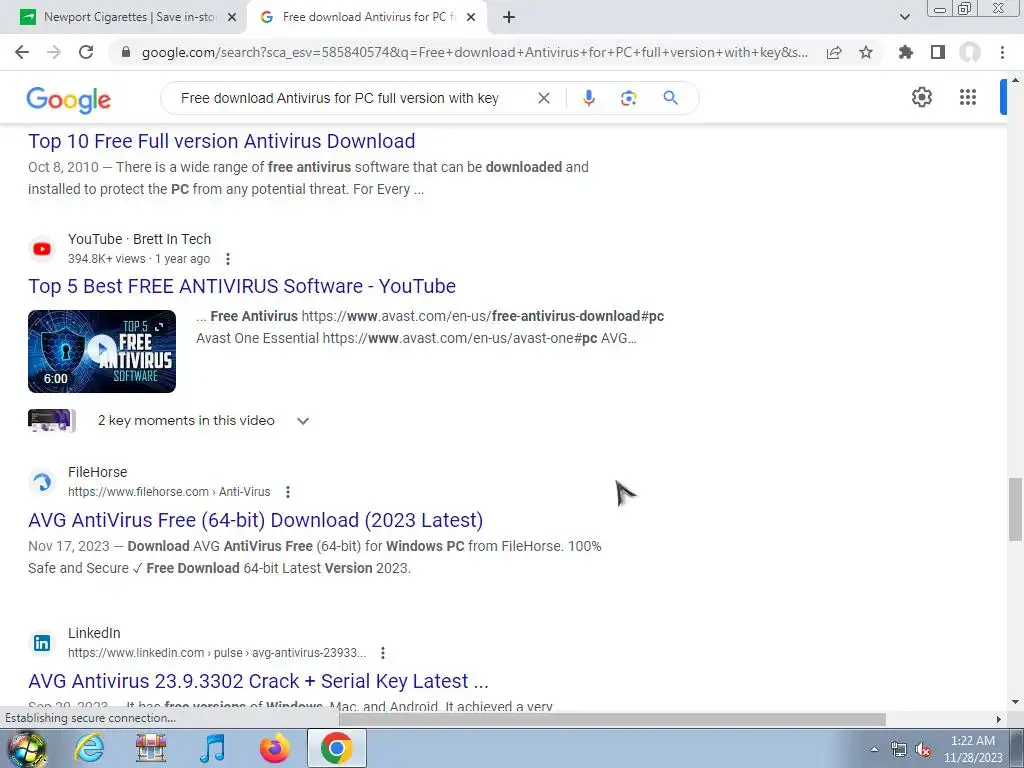Click the key moments preview thumbnail
Screen dimensions: 1024x768
point(52,421)
